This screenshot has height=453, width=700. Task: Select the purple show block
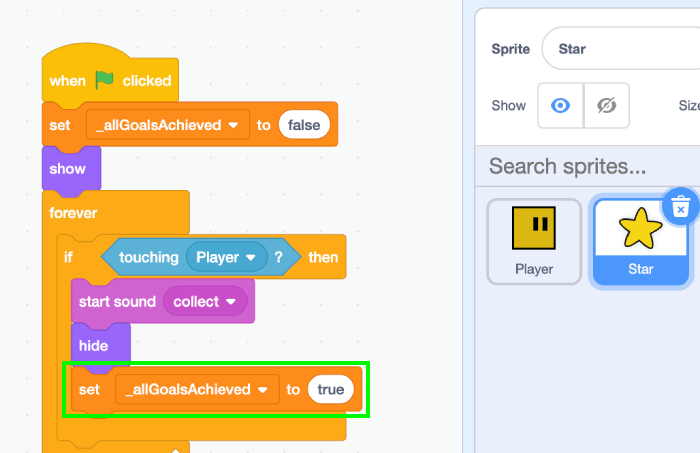coord(68,169)
